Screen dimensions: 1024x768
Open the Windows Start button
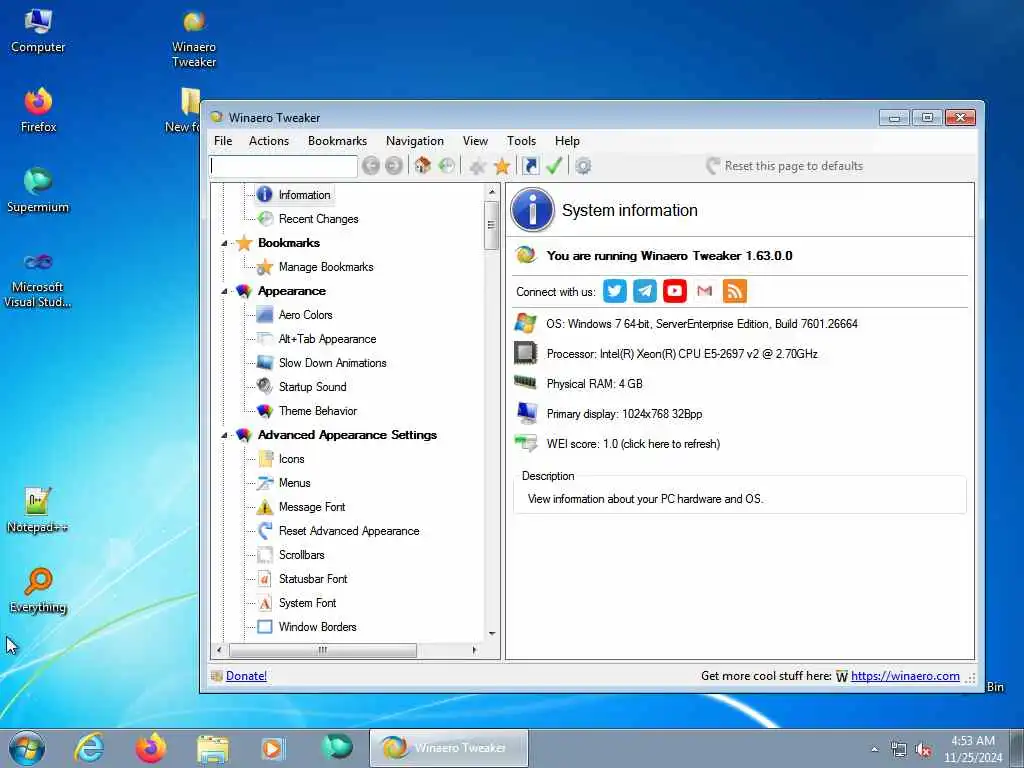click(x=27, y=748)
